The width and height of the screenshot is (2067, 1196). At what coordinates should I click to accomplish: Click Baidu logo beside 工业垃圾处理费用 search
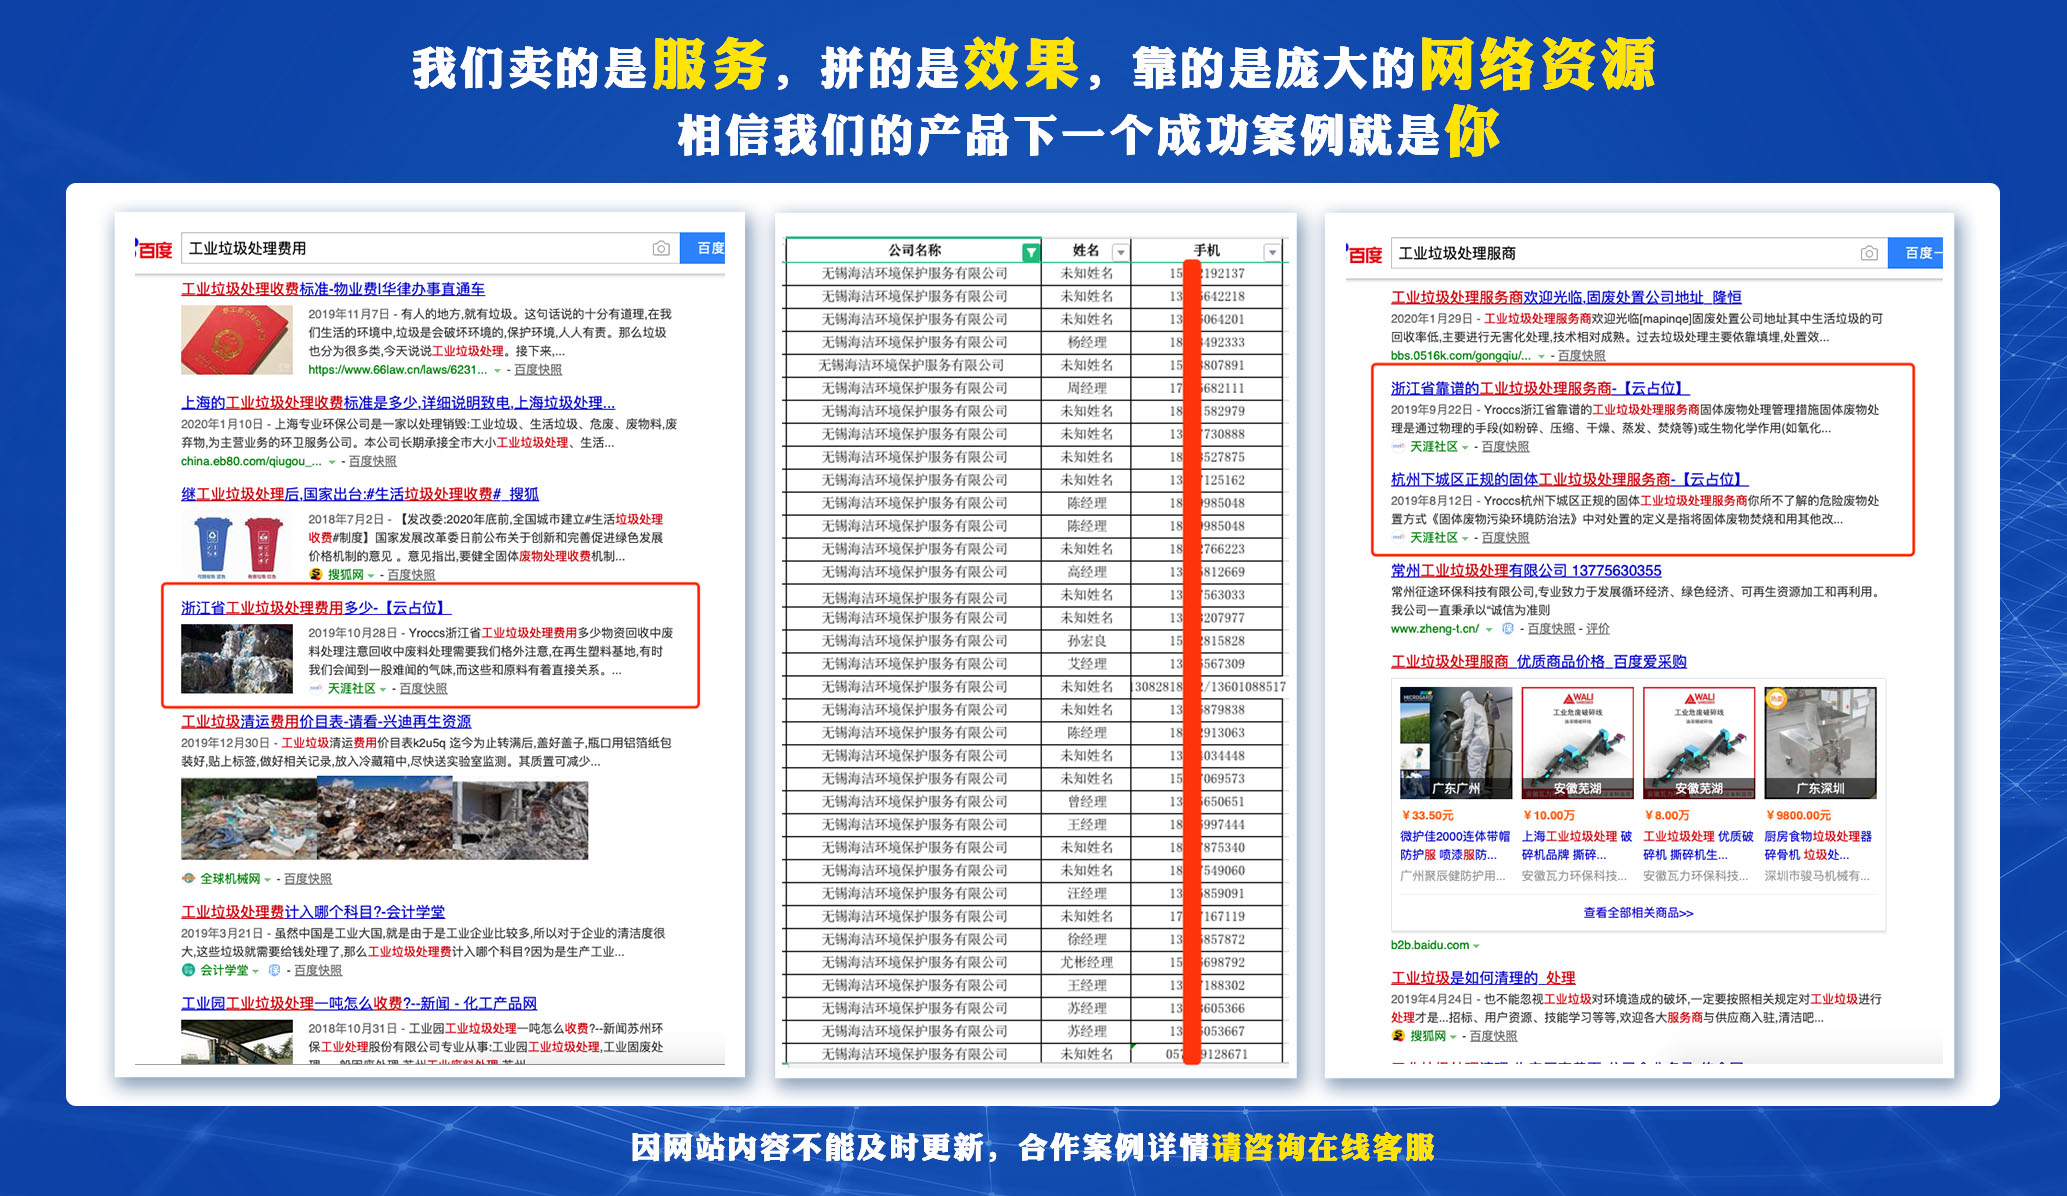(155, 249)
